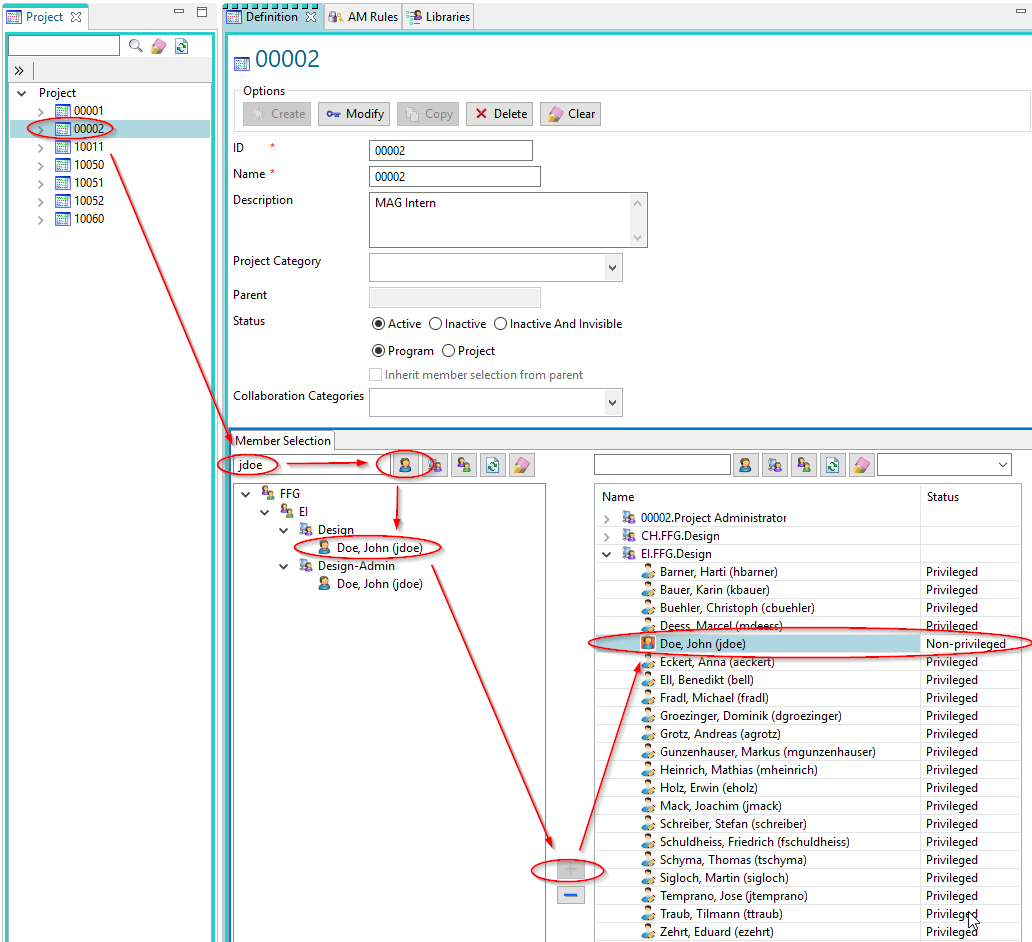Select the Project type radio button
Viewport: 1032px width, 942px height.
coord(448,351)
